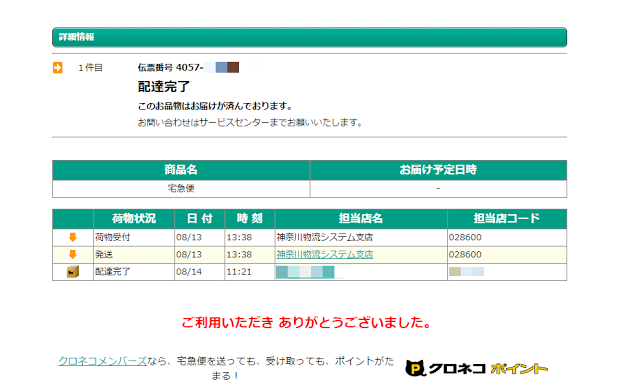Click the 時刻 column header
The image size is (640, 390).
point(250,219)
